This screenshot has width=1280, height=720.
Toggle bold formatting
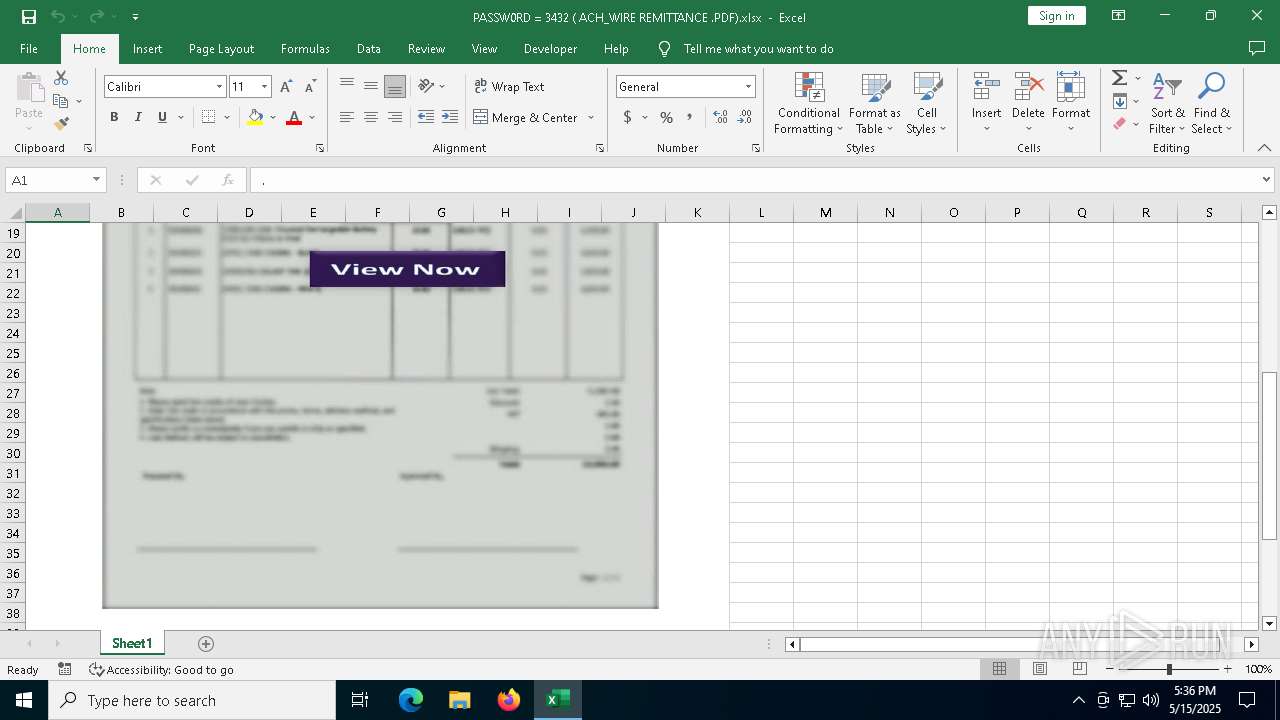114,117
